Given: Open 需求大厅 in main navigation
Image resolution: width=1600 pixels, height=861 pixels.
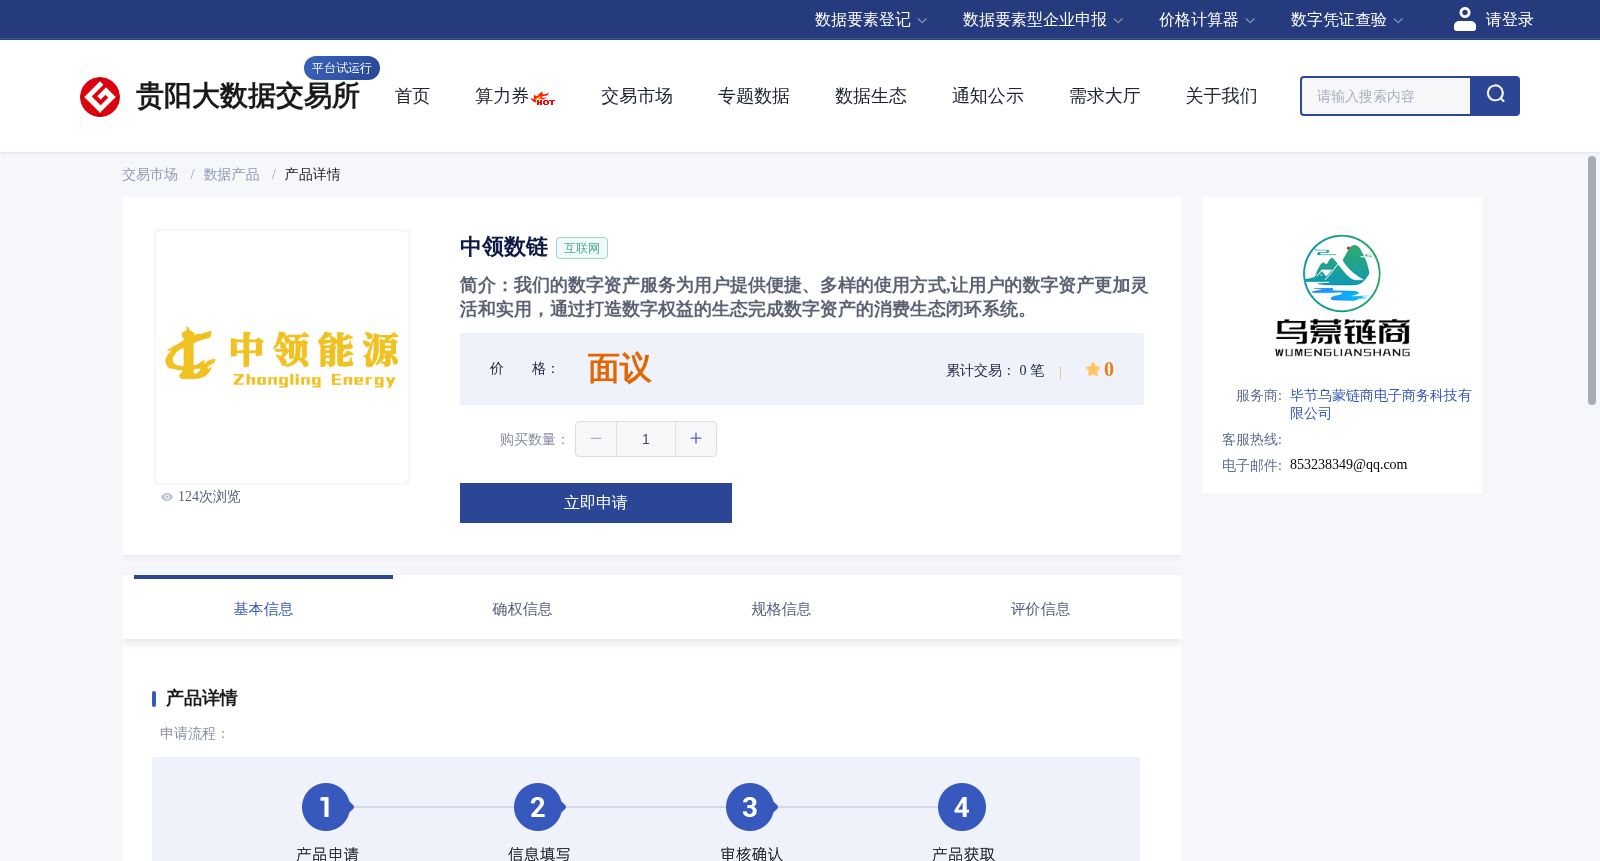Looking at the screenshot, I should coord(1105,96).
